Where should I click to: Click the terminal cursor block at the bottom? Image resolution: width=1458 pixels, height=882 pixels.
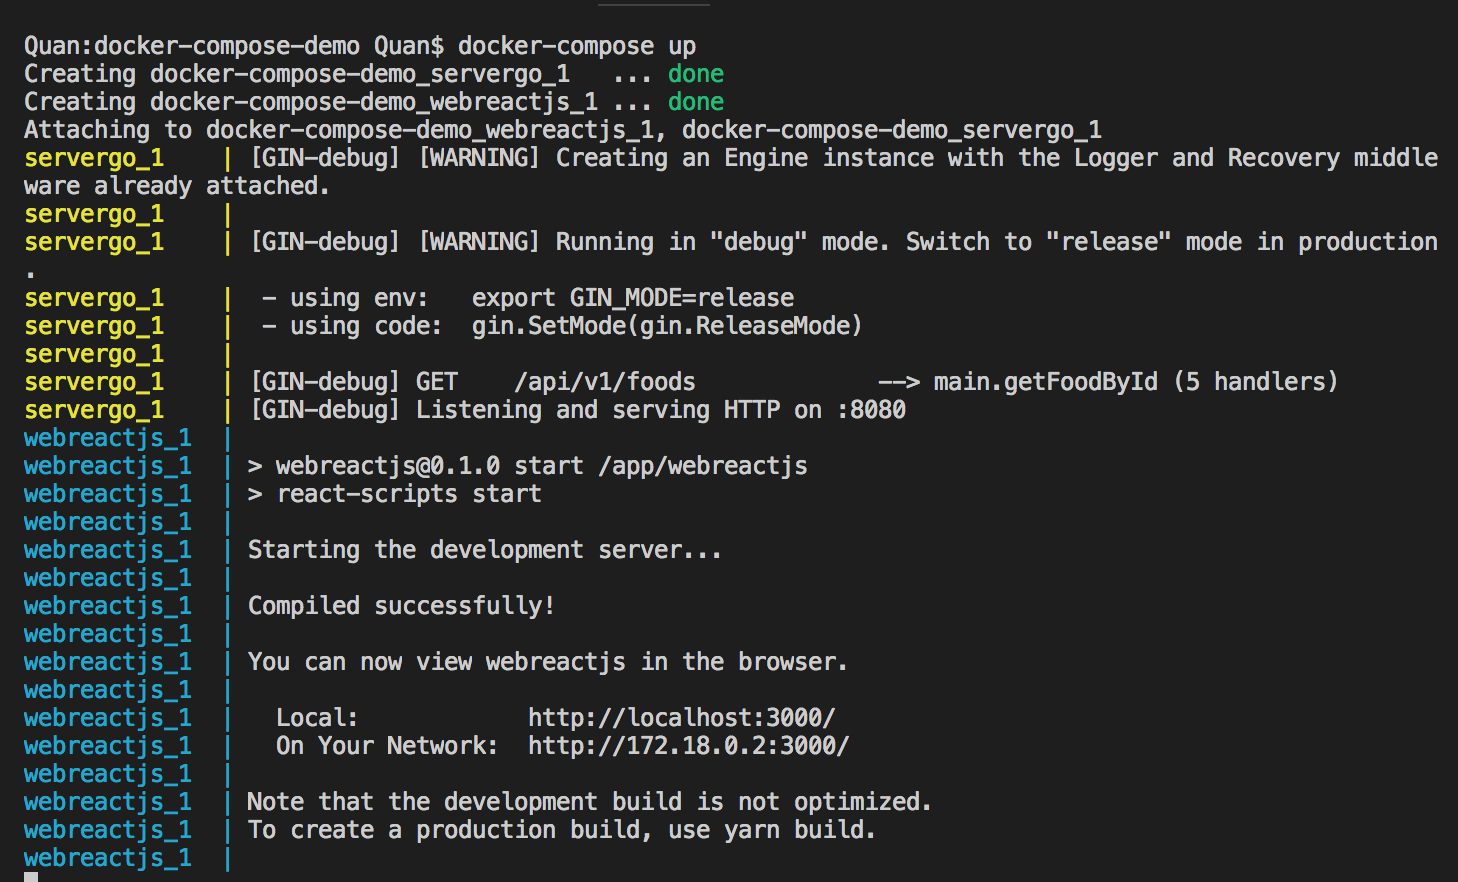(x=31, y=877)
